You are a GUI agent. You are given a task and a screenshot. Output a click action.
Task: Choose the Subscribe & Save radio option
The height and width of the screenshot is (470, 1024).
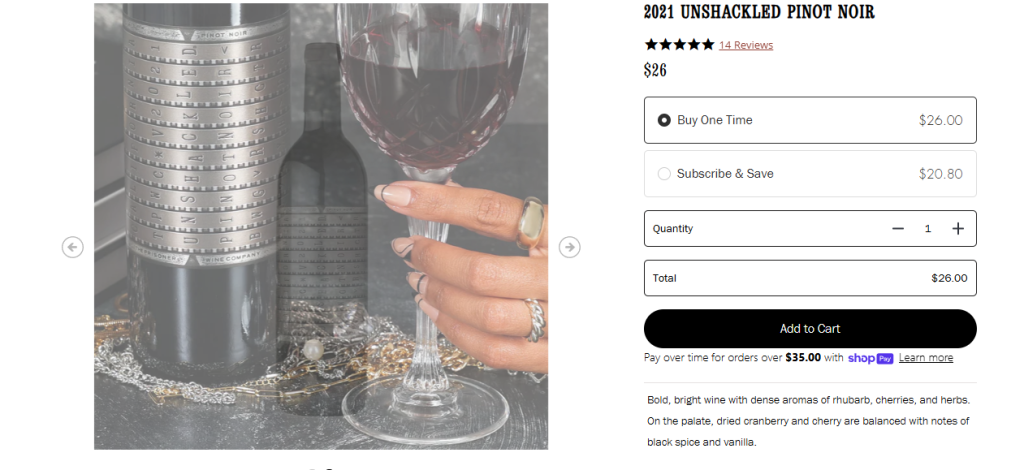tap(664, 174)
